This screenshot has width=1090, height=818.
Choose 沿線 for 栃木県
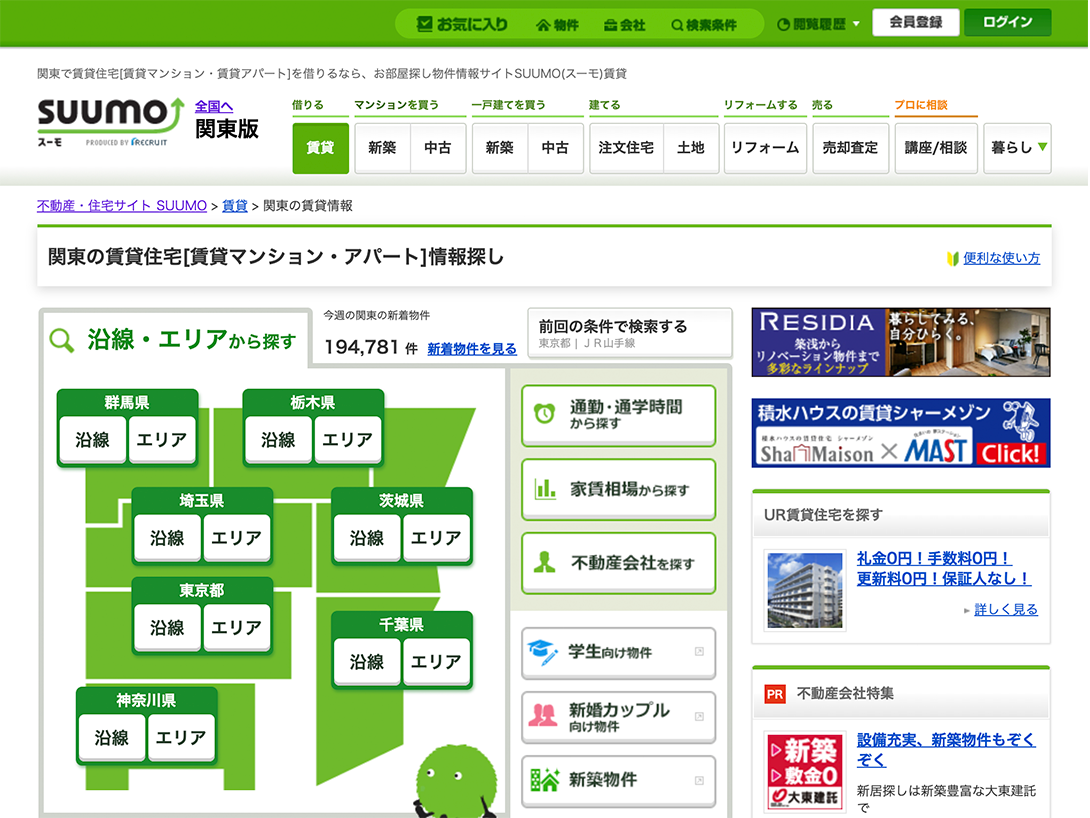click(278, 439)
